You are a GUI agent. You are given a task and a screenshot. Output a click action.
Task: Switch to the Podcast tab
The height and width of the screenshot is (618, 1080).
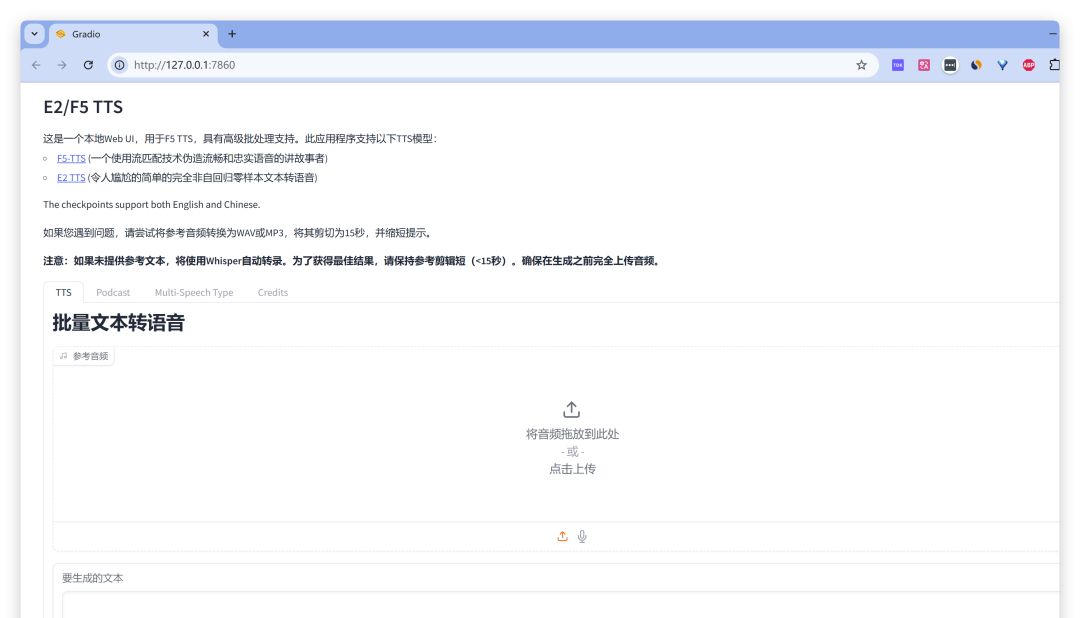pyautogui.click(x=113, y=292)
